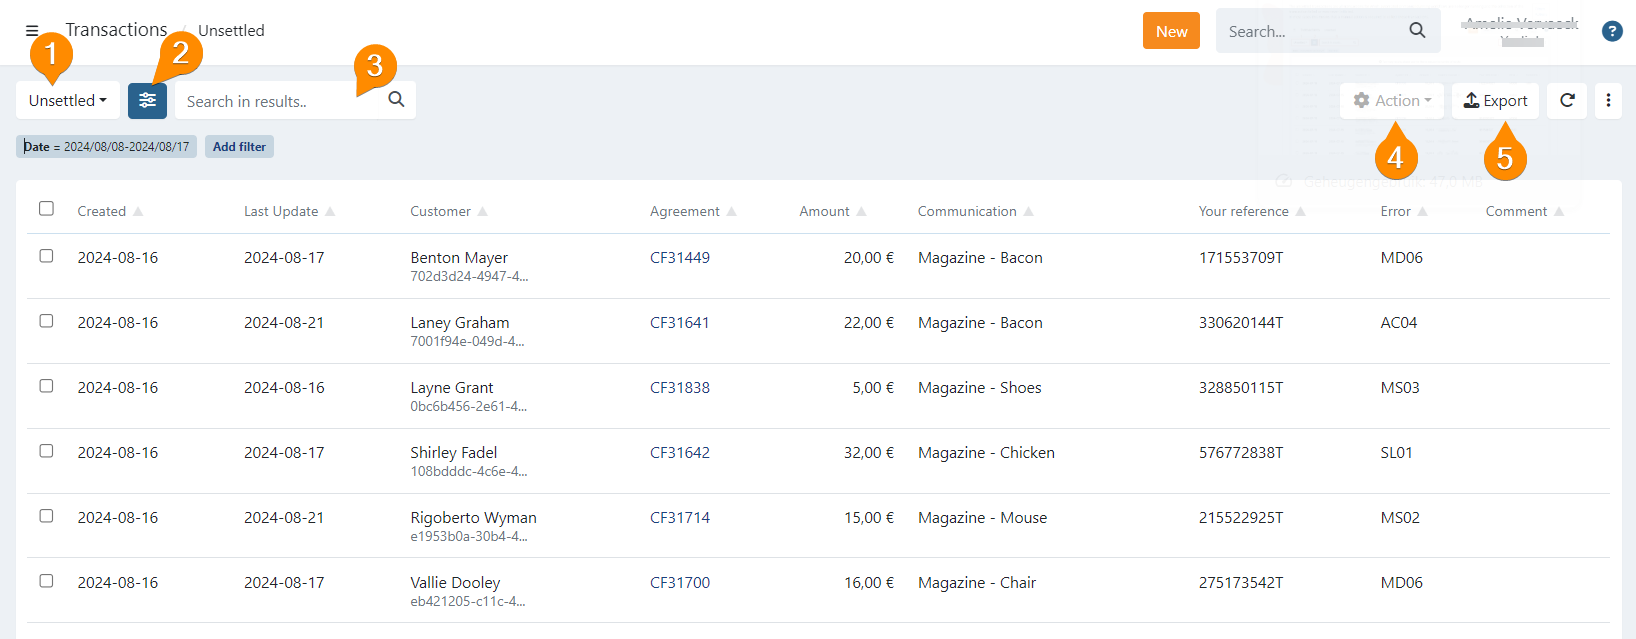Open the help question mark icon
The image size is (1636, 639).
[x=1612, y=31]
